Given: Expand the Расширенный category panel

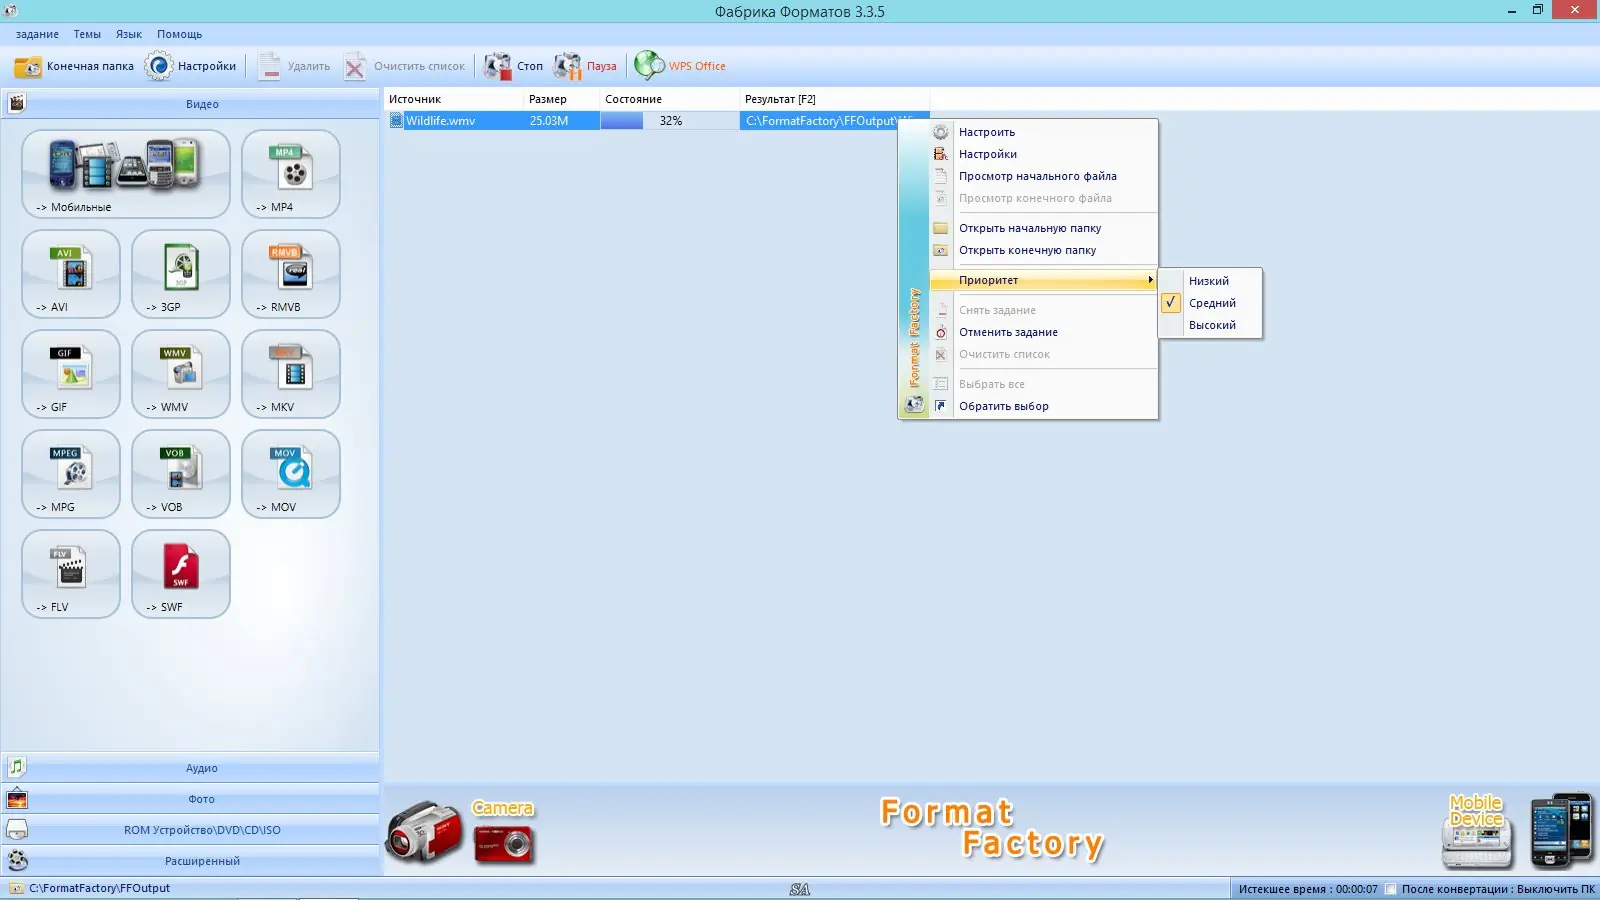Looking at the screenshot, I should 190,861.
